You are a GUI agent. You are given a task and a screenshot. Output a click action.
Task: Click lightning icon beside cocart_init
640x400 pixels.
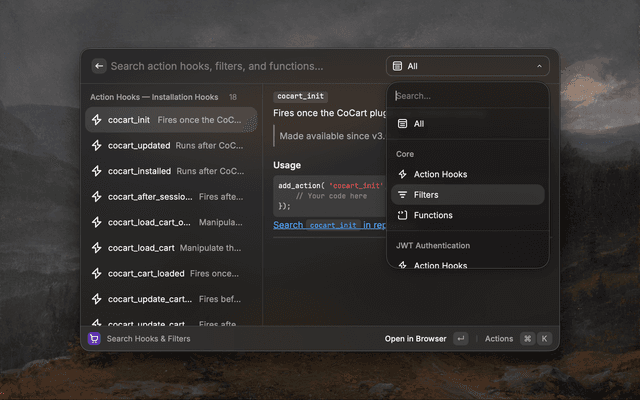coord(96,120)
